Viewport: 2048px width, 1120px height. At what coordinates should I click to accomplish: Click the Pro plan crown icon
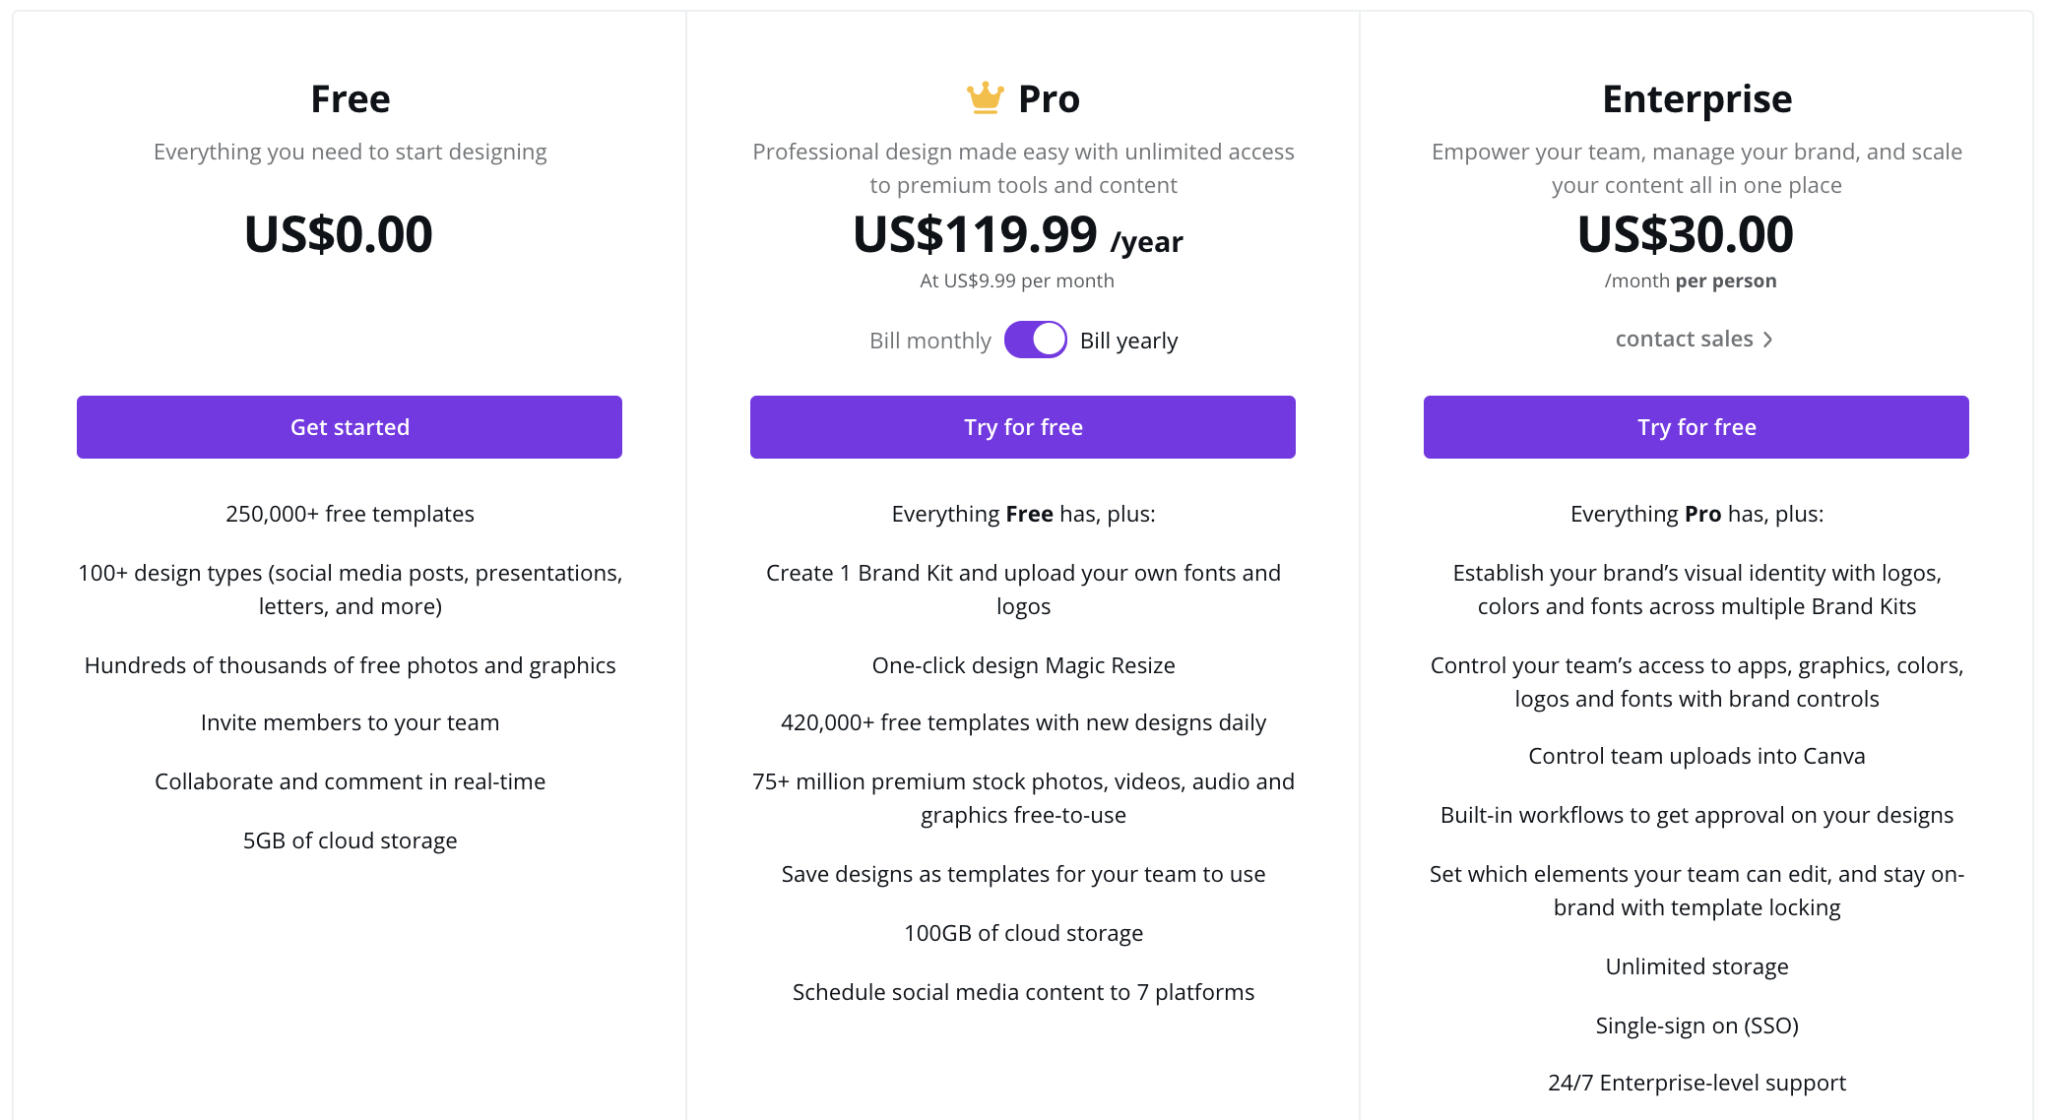tap(984, 98)
